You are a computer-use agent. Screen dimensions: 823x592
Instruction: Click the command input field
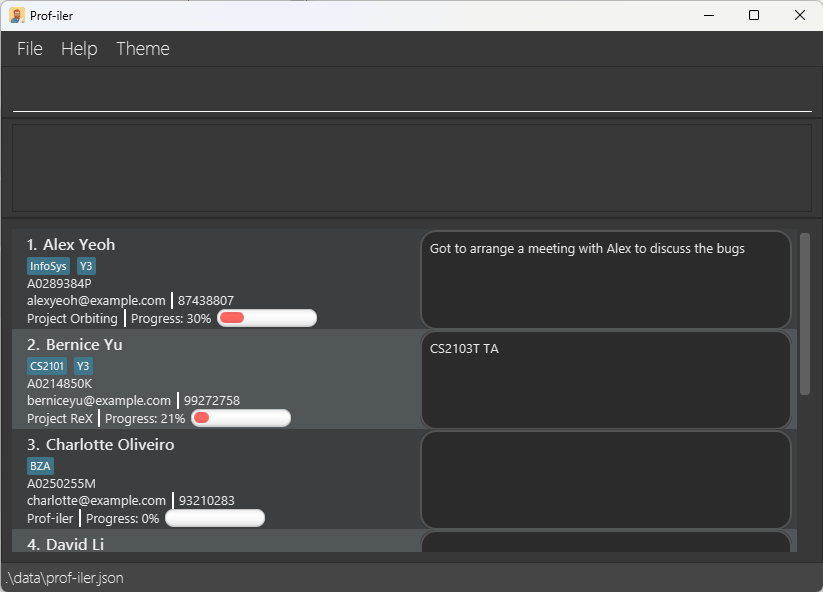tap(412, 93)
